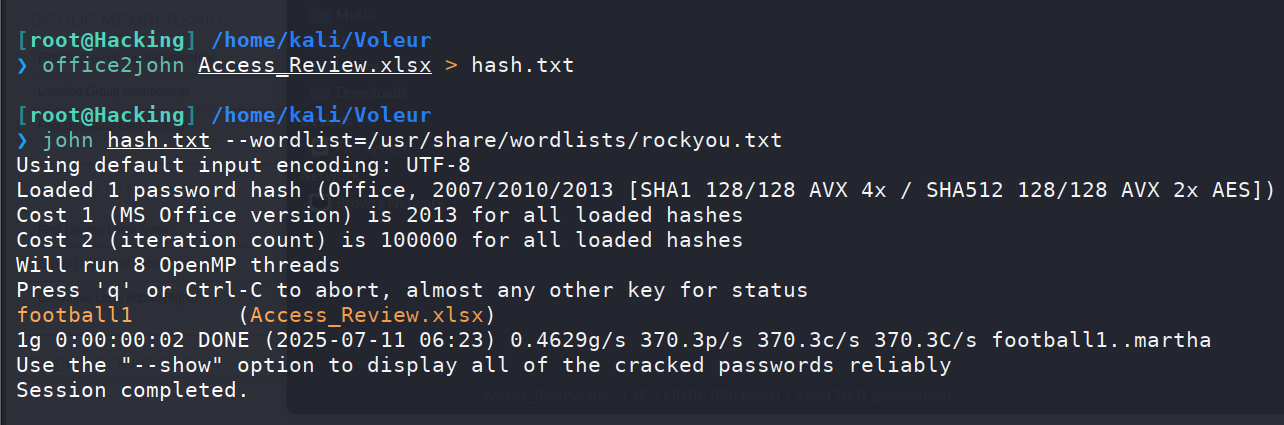
Task: Click the 'Will run 8 OpenMP threads' line
Action: pos(178,265)
